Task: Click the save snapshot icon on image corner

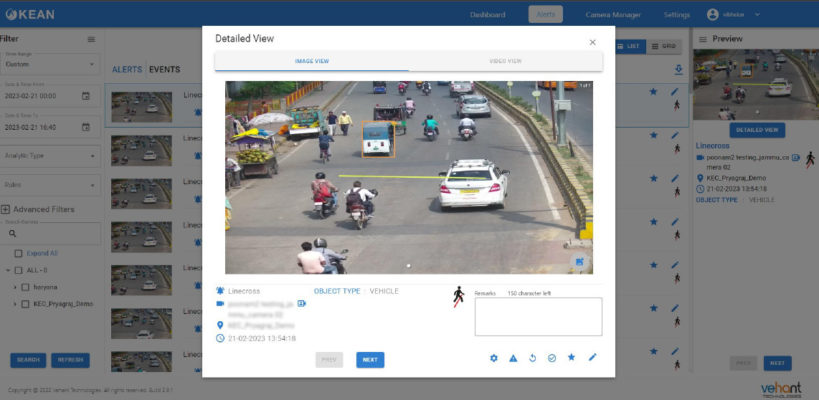Action: point(579,262)
